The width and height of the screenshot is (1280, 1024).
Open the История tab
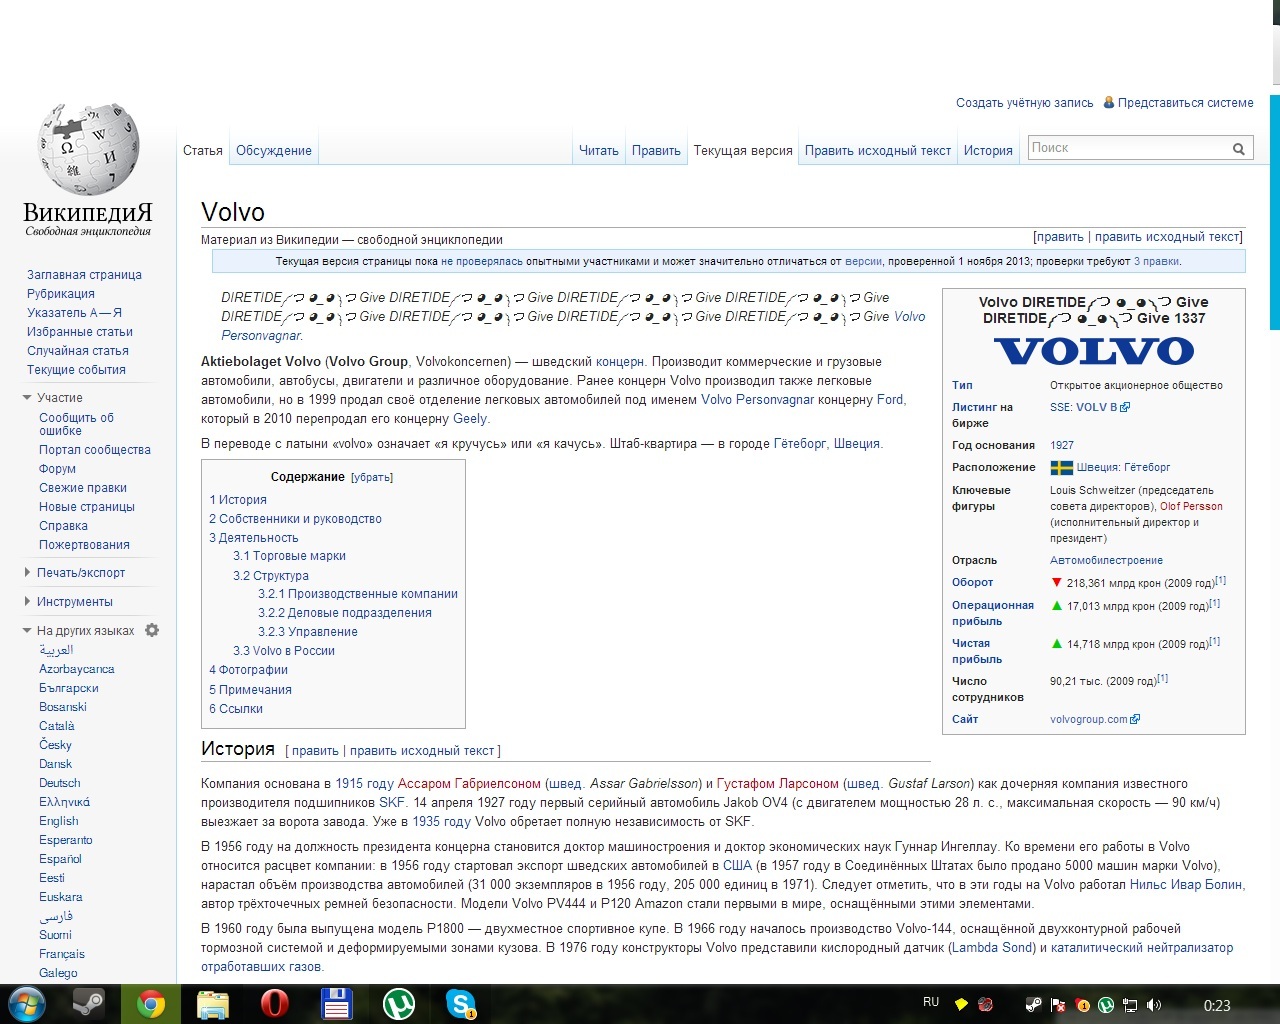(x=988, y=151)
